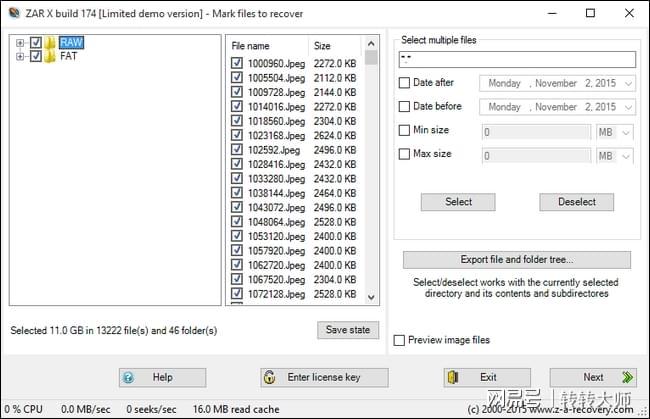The height and width of the screenshot is (419, 650).
Task: Select file name 1043072.Jpeg
Action: coord(276,207)
